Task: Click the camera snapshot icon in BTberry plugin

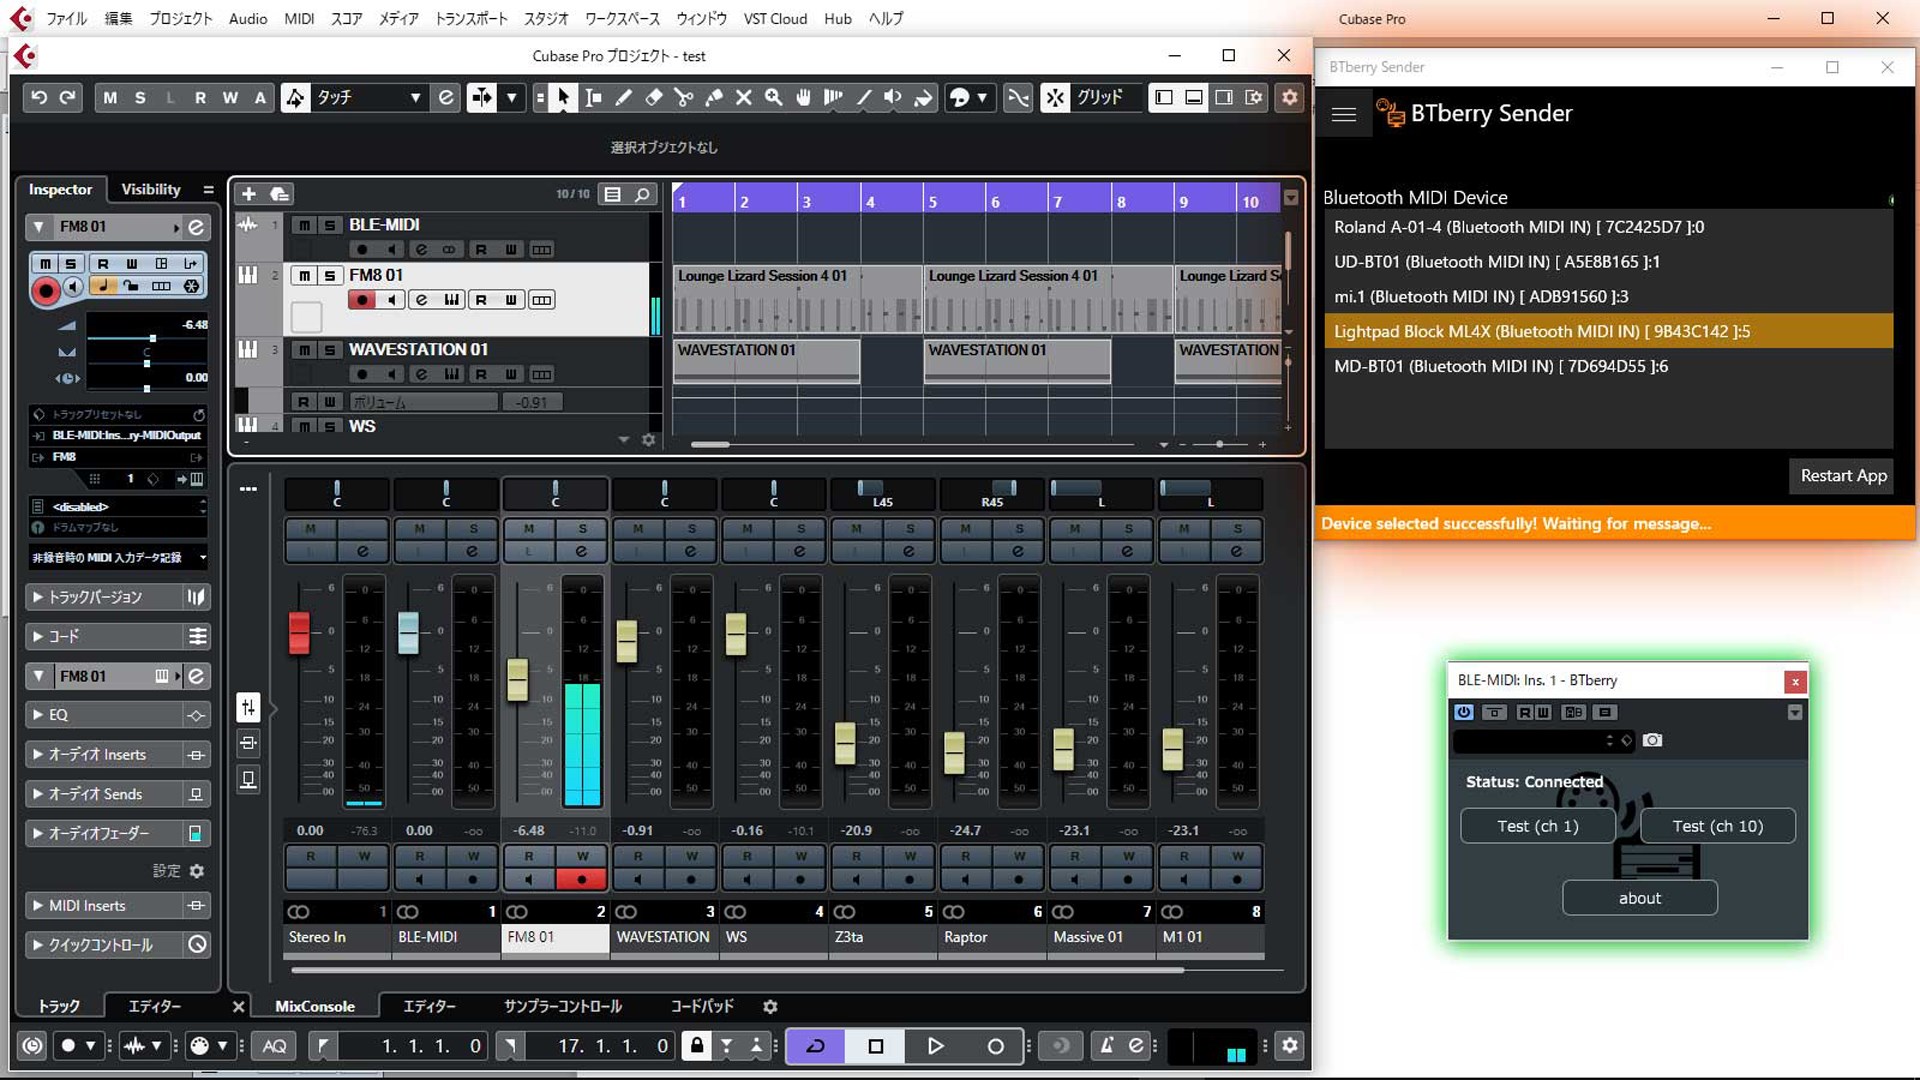Action: click(1652, 740)
